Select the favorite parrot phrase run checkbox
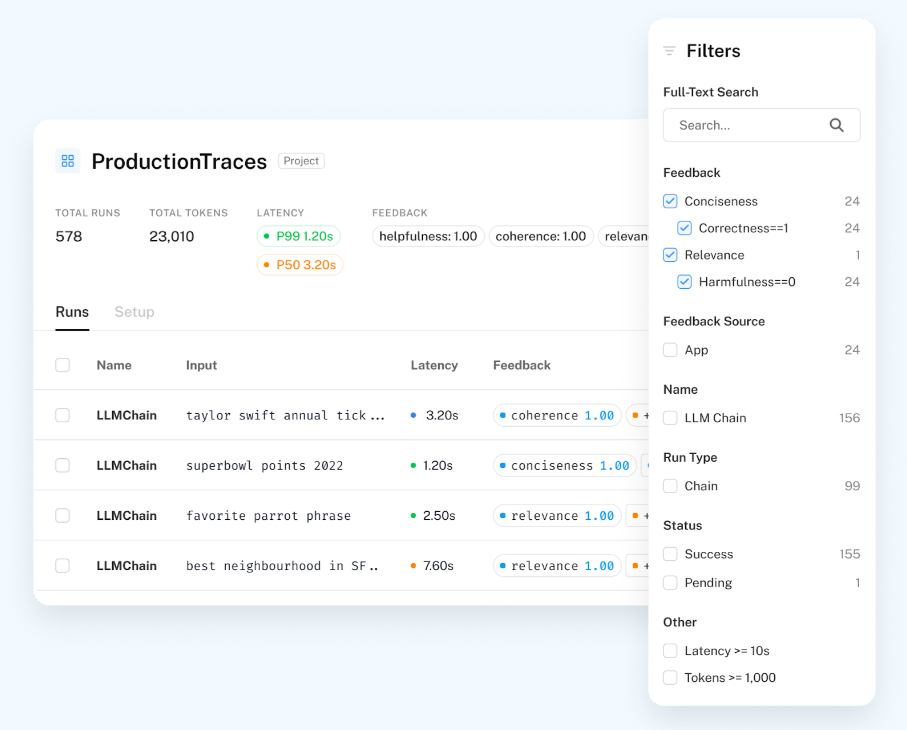Screen dimensions: 907x730 (x=62, y=515)
